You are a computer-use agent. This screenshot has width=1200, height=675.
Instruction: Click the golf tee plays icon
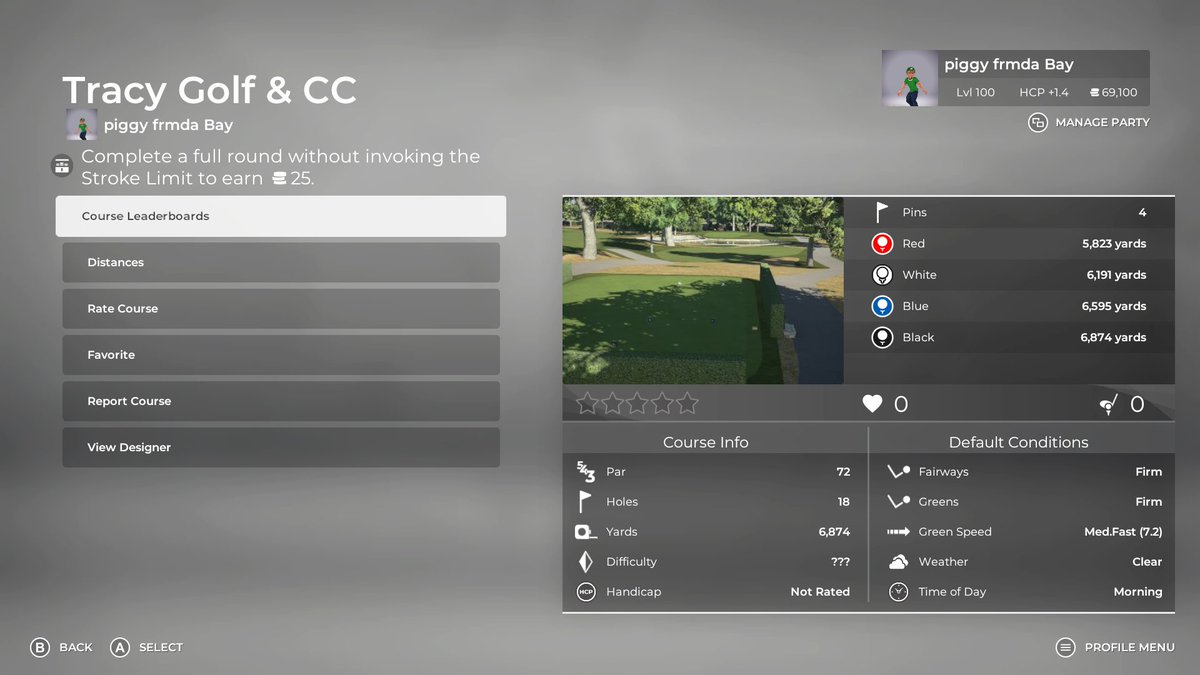click(x=1108, y=404)
